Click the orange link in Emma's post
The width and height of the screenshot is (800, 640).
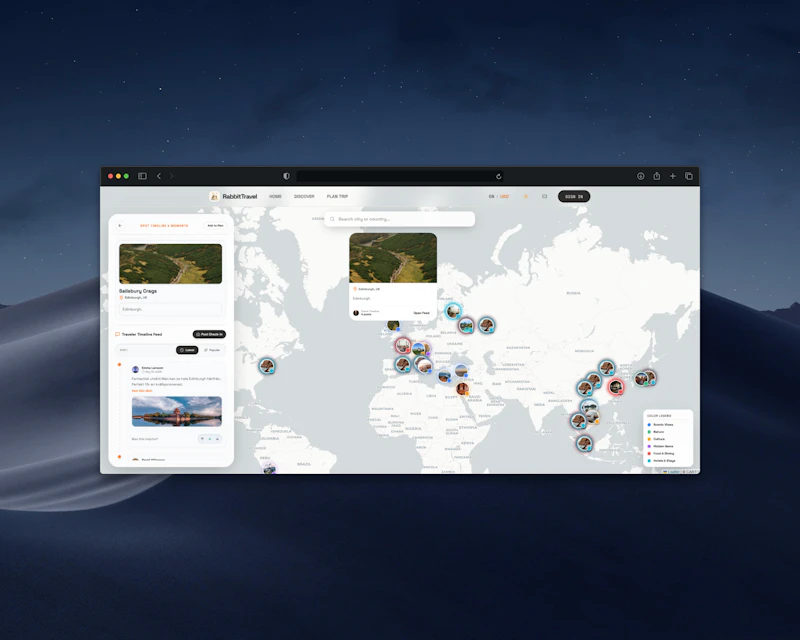coord(142,391)
